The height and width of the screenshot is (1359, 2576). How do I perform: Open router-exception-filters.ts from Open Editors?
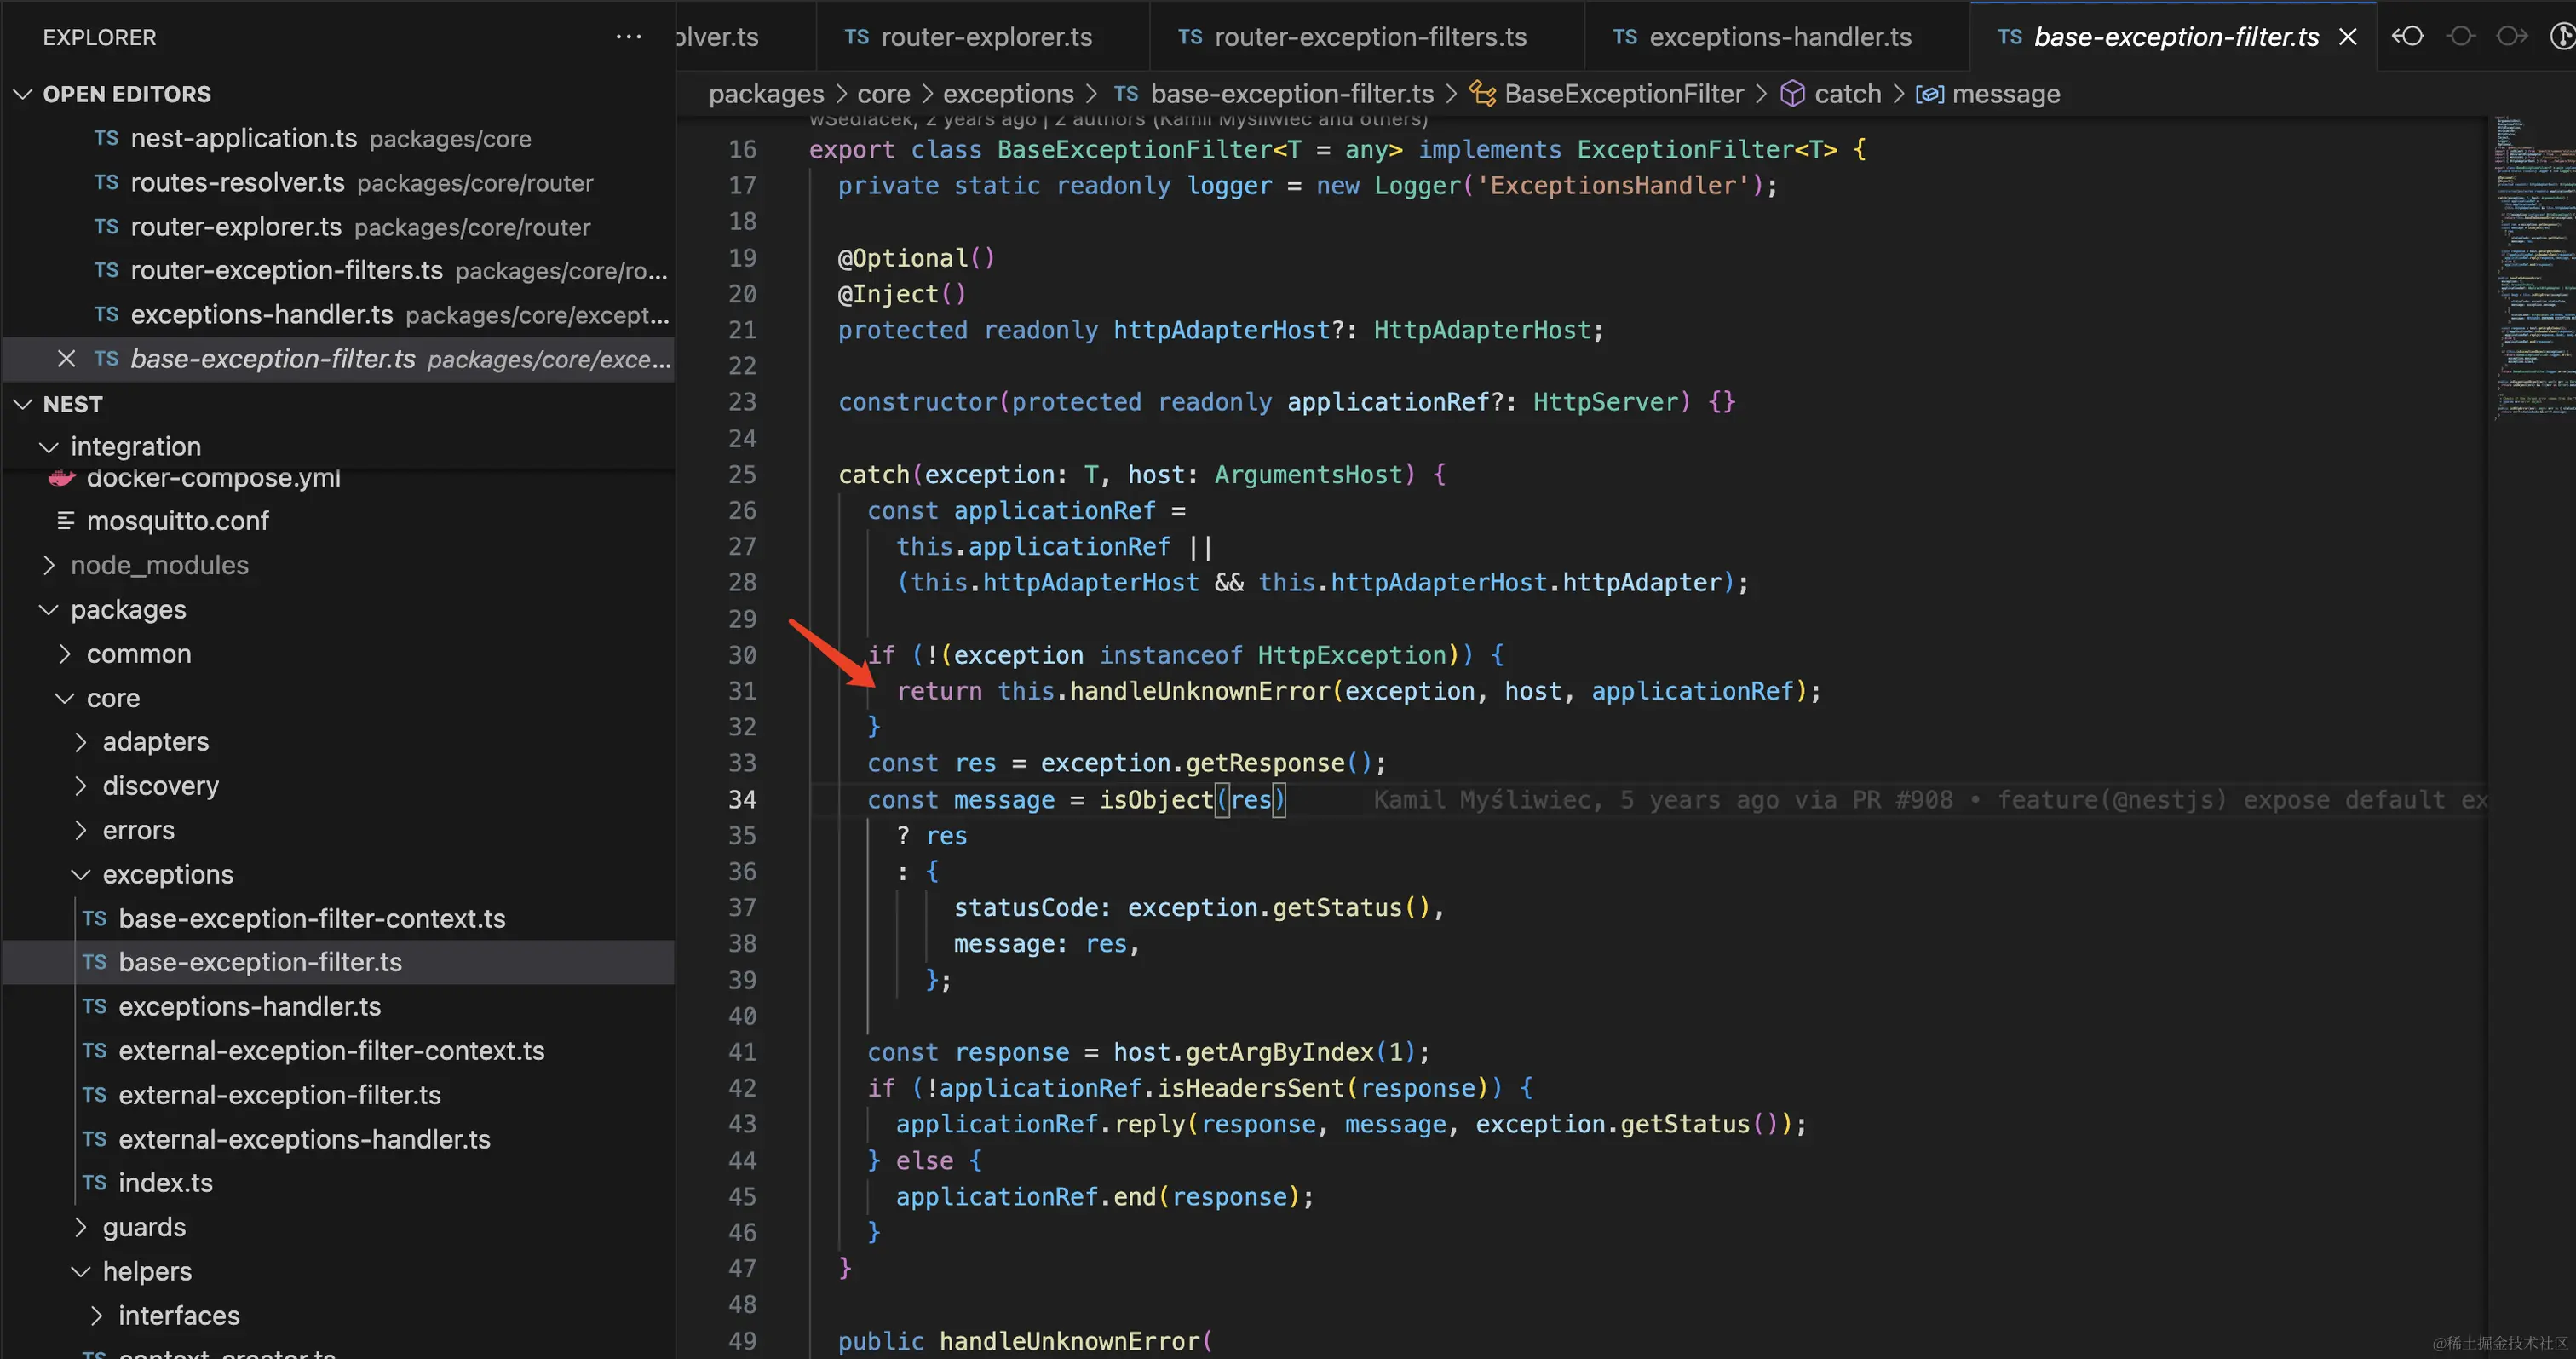pos(338,270)
